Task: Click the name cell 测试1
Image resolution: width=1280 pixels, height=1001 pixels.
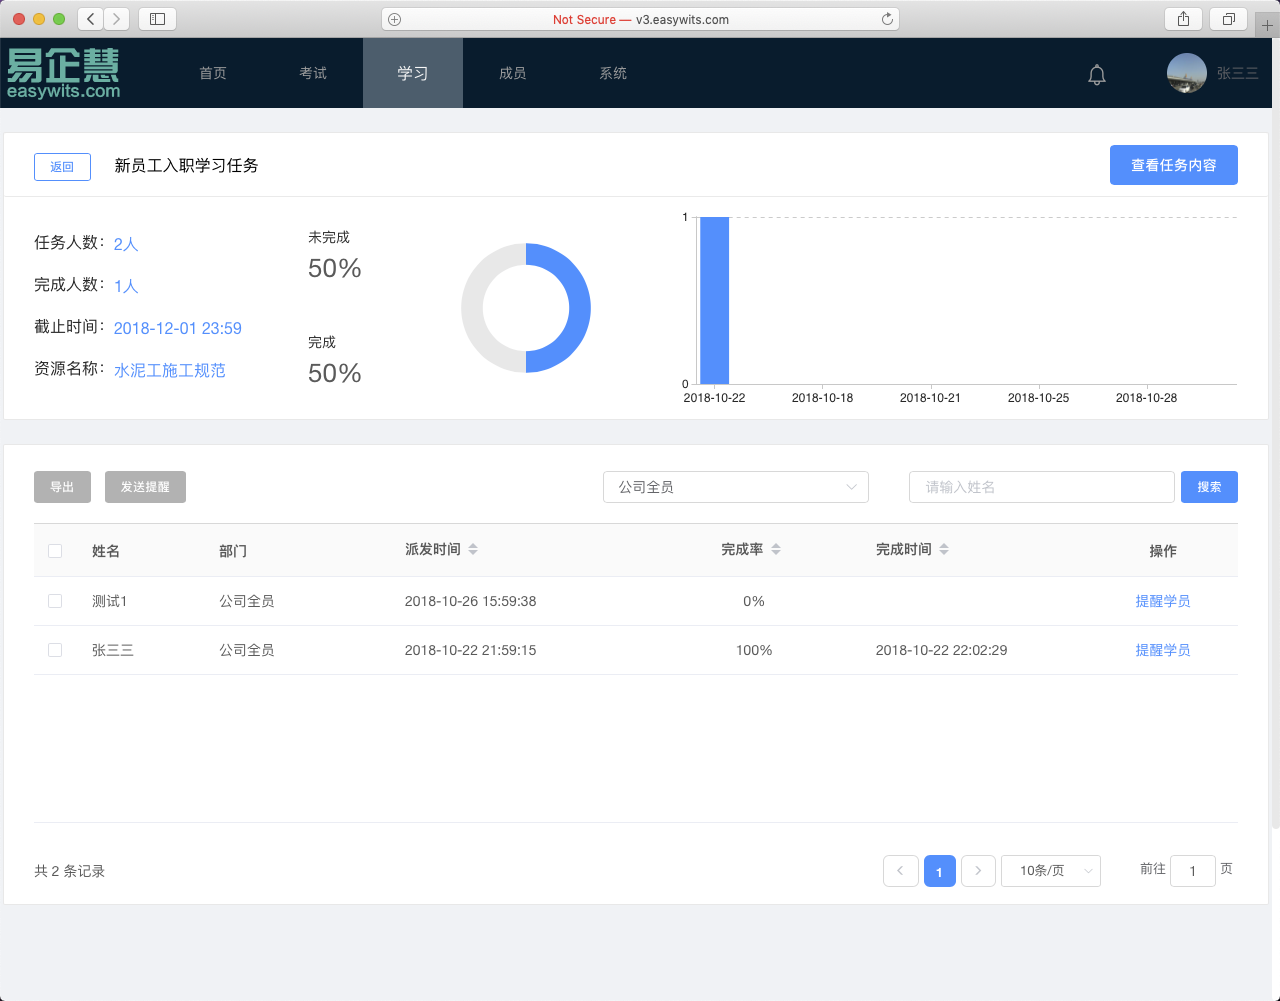Action: (110, 601)
